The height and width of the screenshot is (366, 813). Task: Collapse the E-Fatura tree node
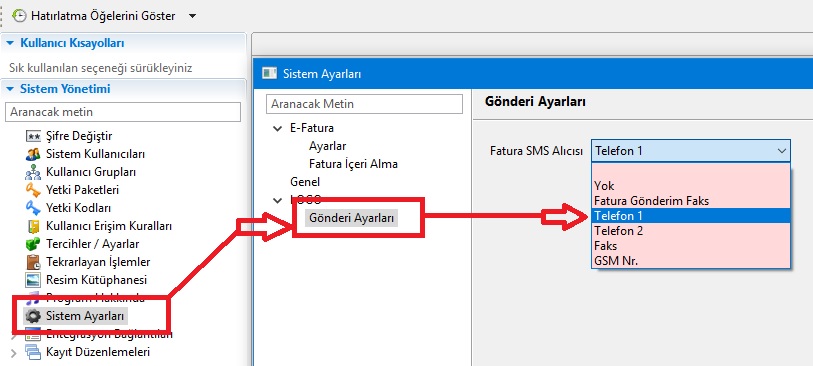pos(277,128)
